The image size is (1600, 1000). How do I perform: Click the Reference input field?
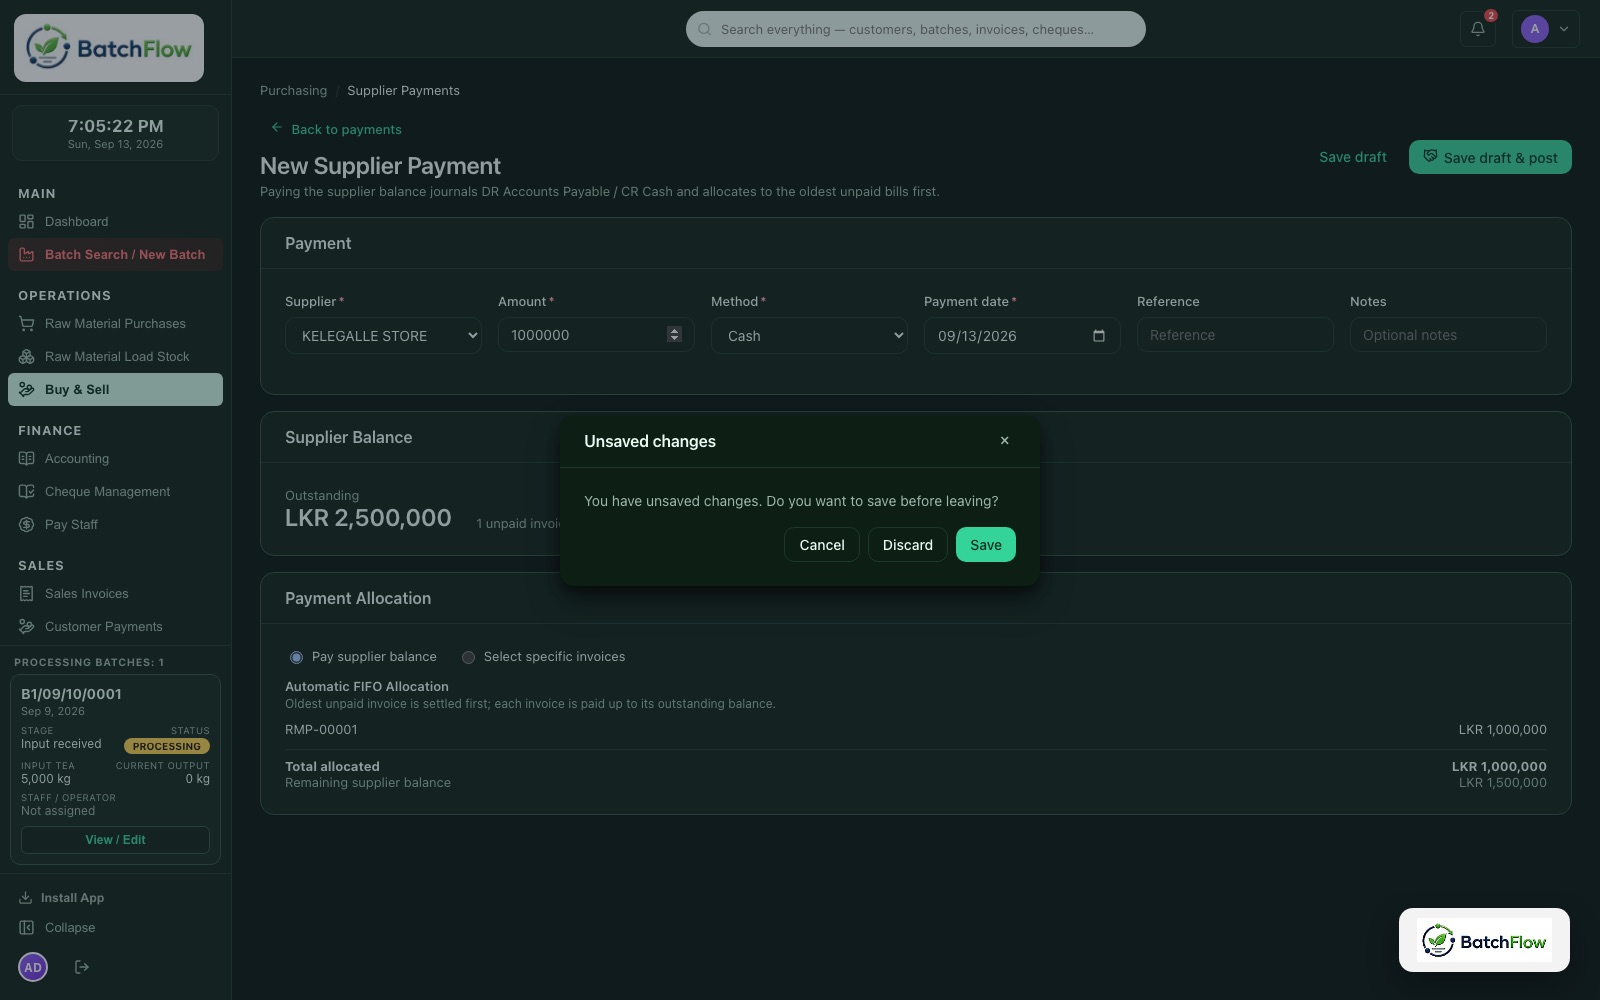1235,335
